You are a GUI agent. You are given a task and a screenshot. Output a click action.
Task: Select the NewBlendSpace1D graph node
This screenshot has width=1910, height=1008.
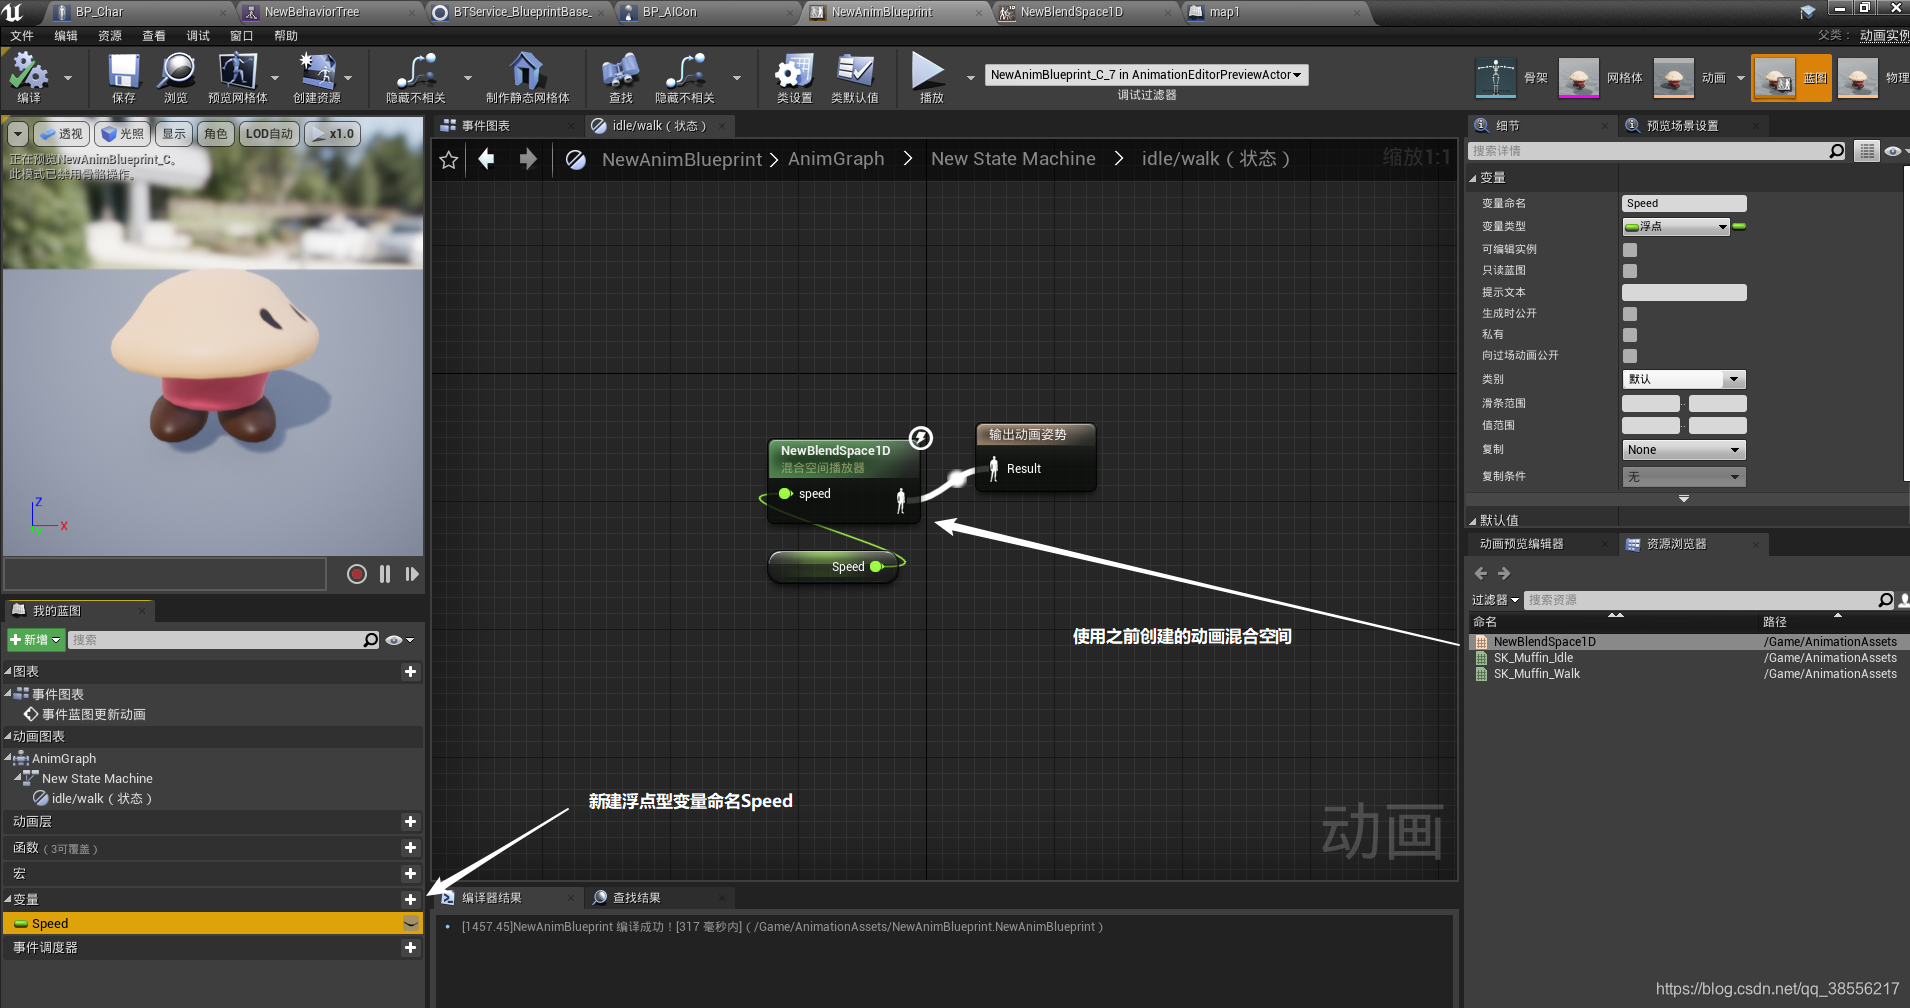(x=842, y=480)
